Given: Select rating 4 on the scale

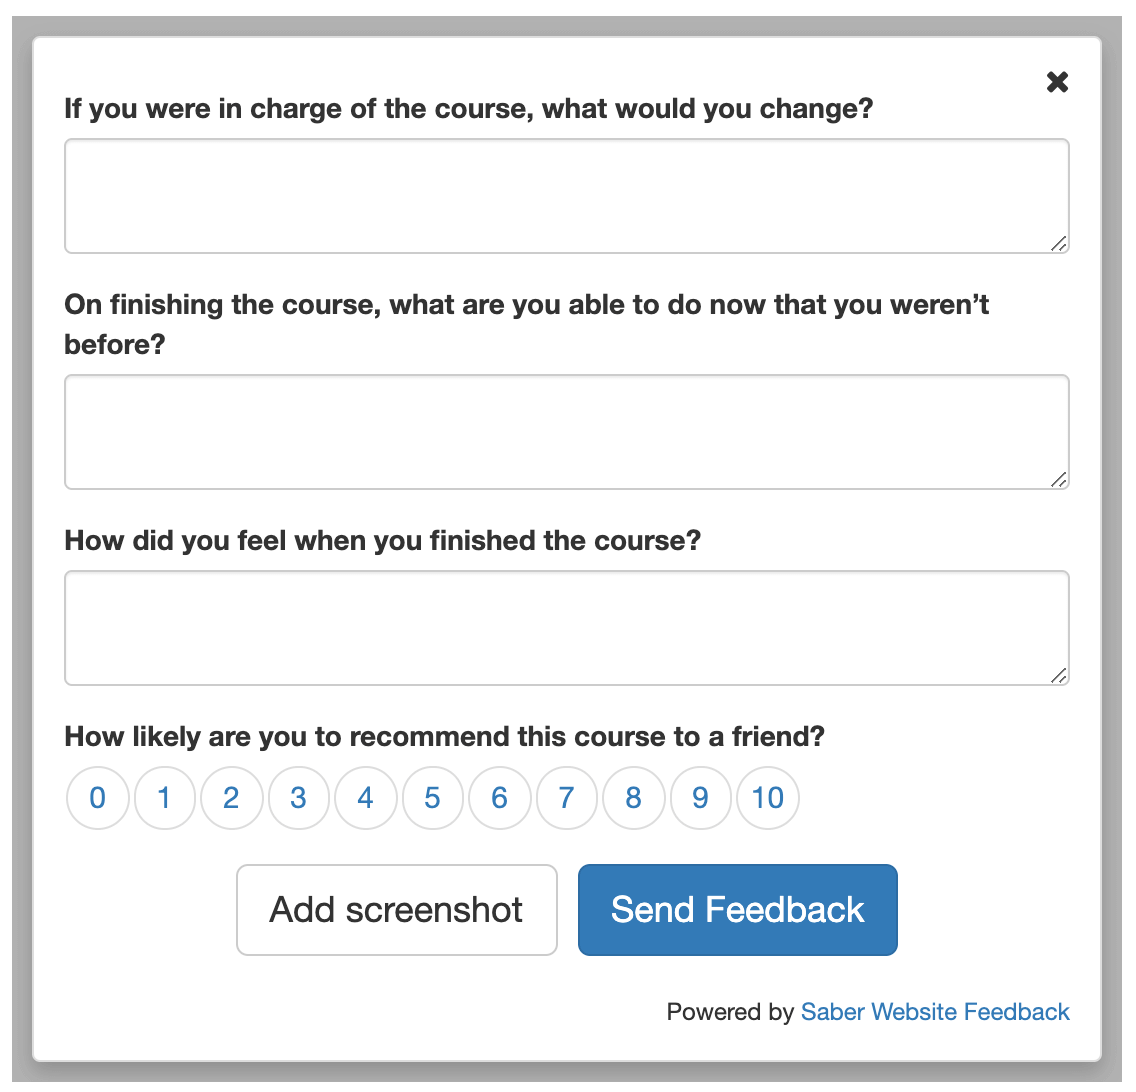Looking at the screenshot, I should click(365, 797).
